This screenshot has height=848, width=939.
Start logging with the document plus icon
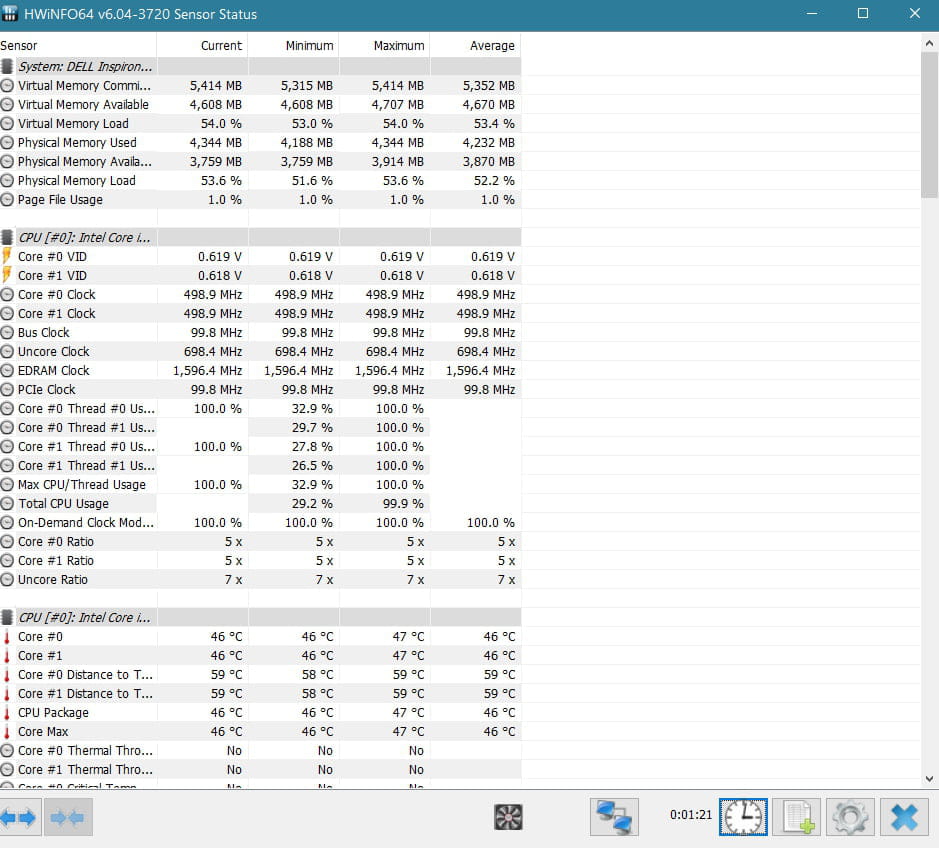796,817
